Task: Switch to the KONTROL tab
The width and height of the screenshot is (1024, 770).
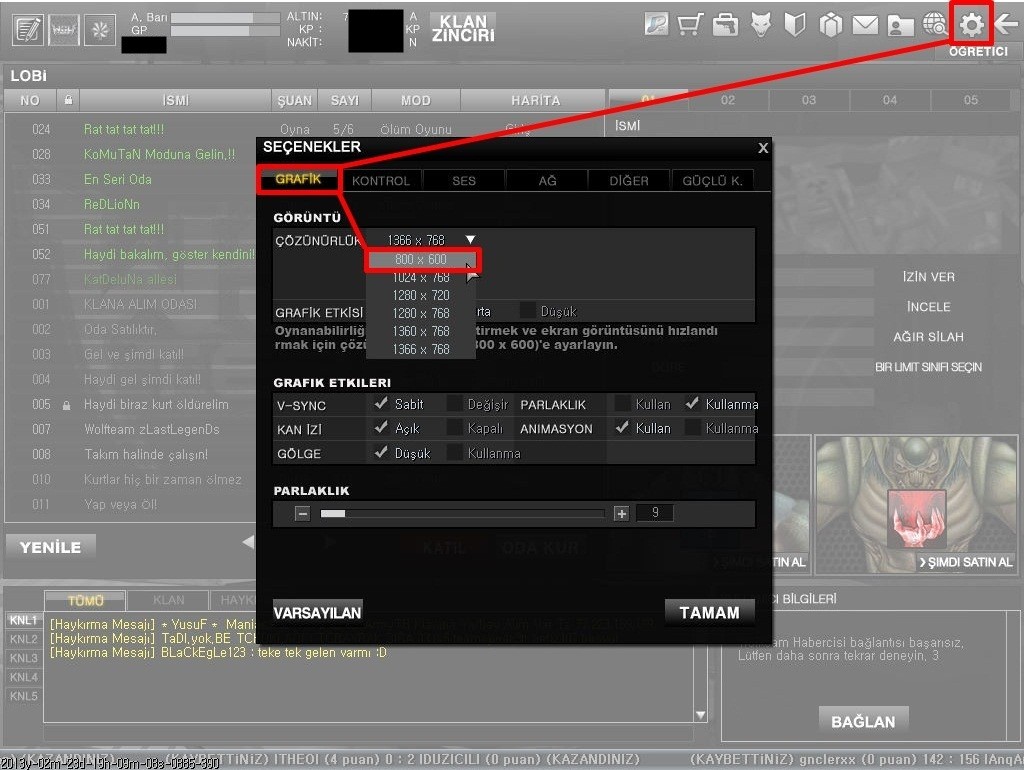Action: (x=381, y=181)
